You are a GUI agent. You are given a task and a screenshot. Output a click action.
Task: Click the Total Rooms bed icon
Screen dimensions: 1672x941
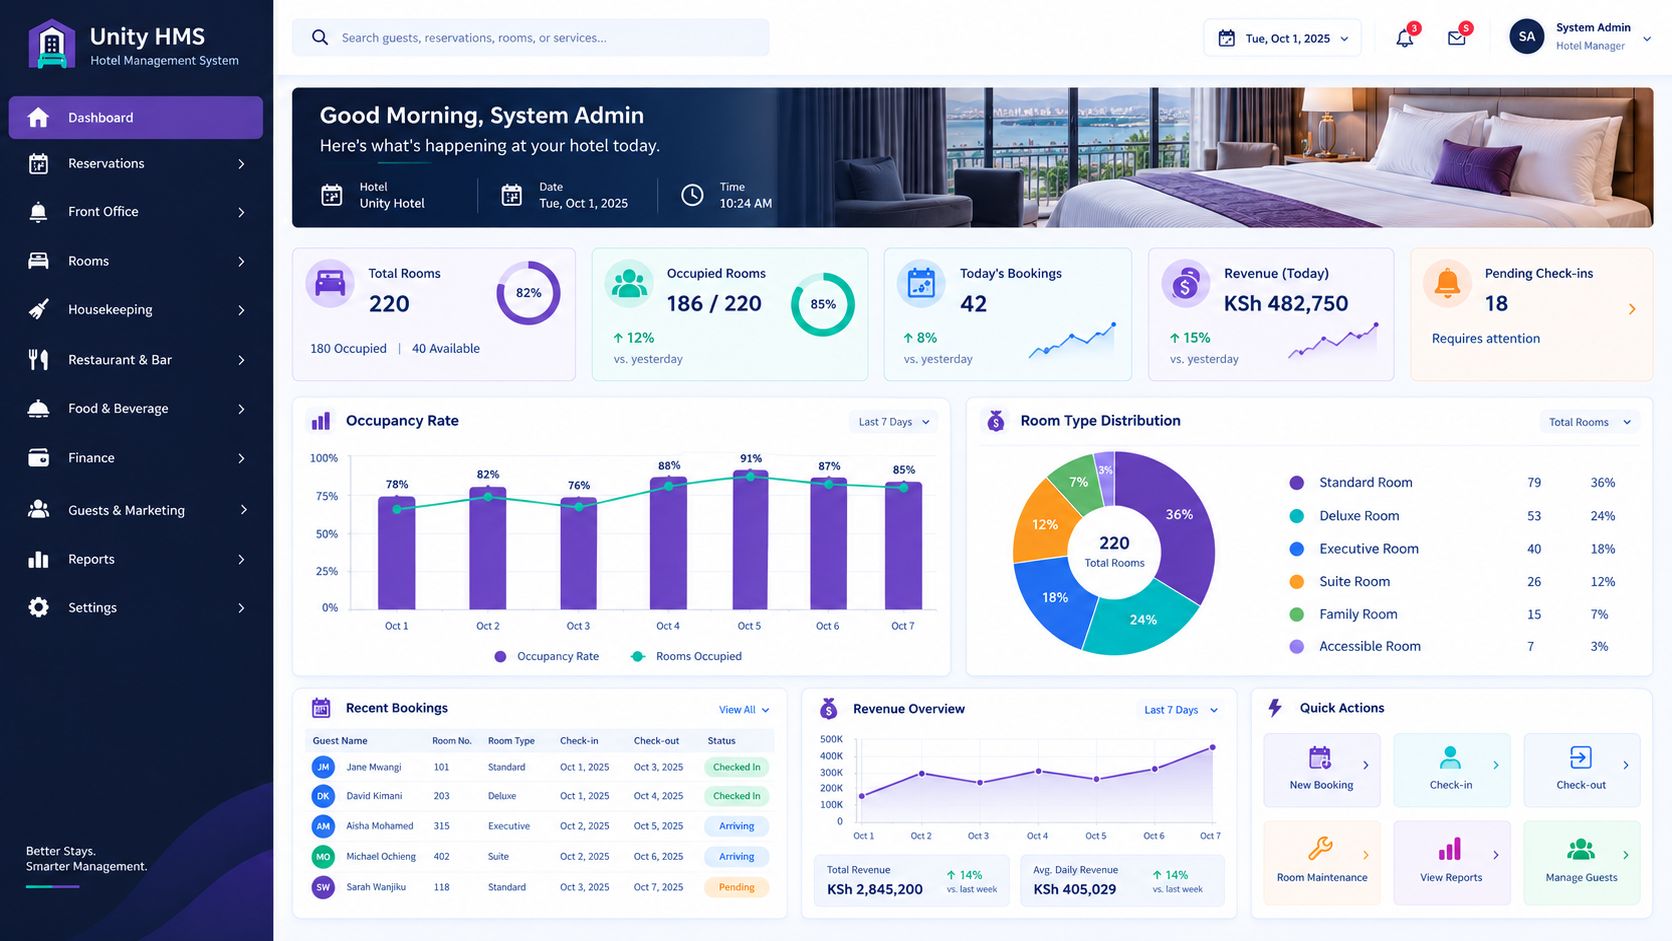pyautogui.click(x=330, y=284)
